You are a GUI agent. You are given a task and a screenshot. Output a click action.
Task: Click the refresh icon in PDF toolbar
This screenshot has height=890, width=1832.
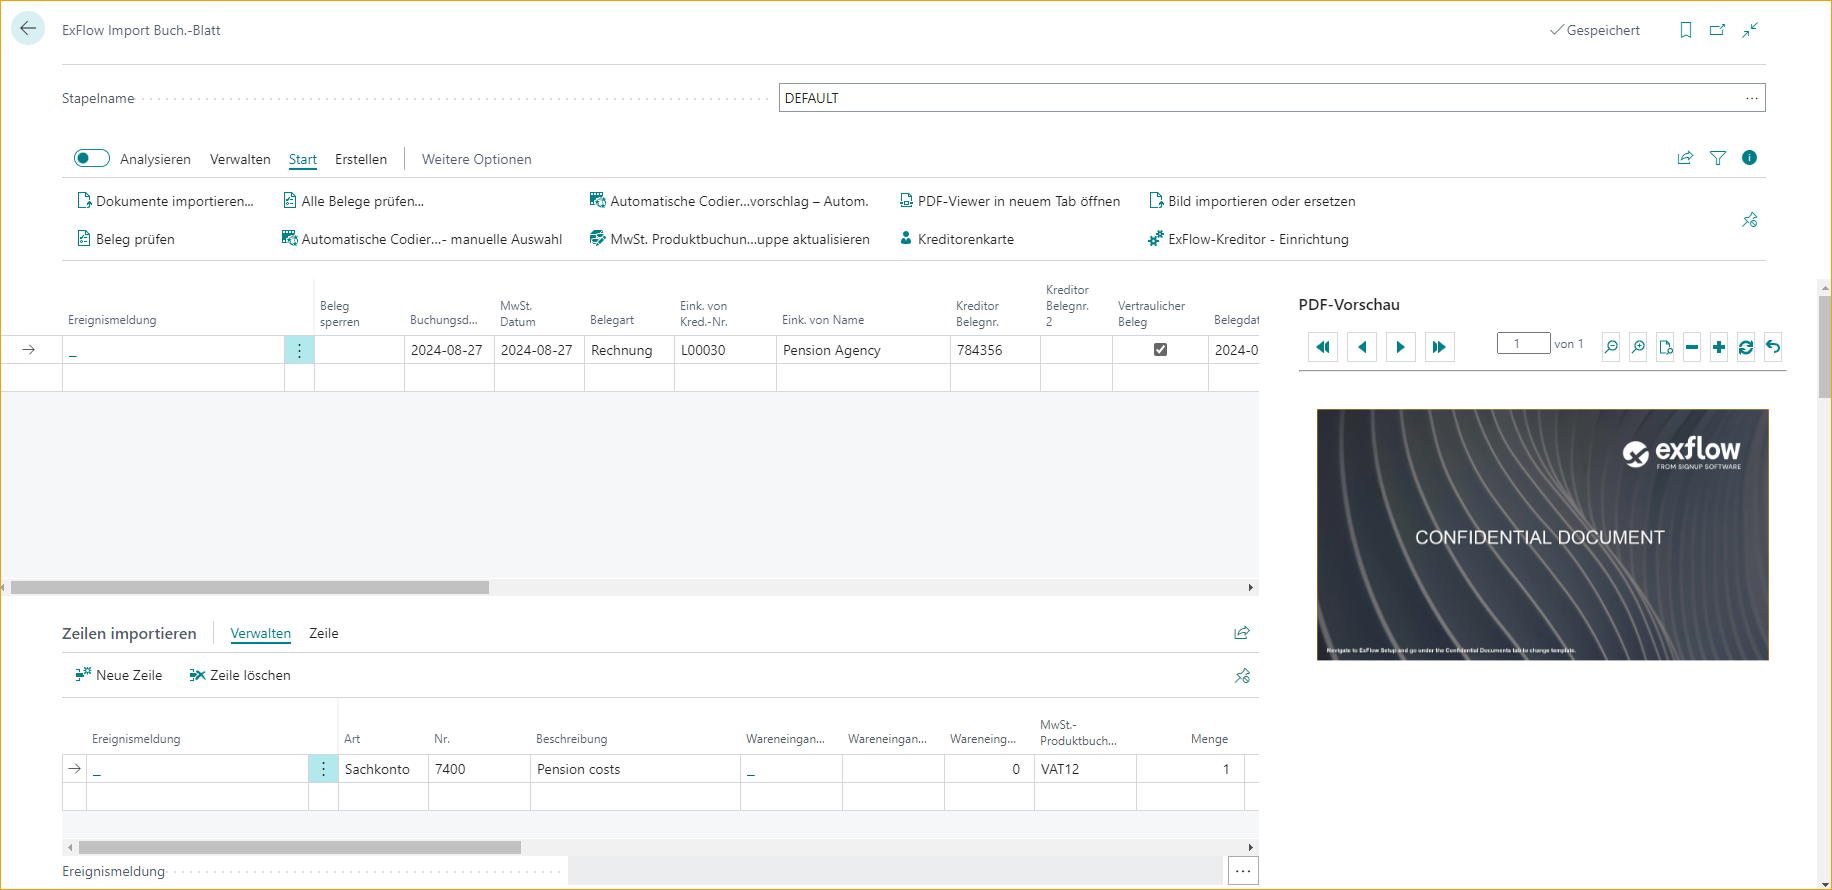tap(1746, 347)
